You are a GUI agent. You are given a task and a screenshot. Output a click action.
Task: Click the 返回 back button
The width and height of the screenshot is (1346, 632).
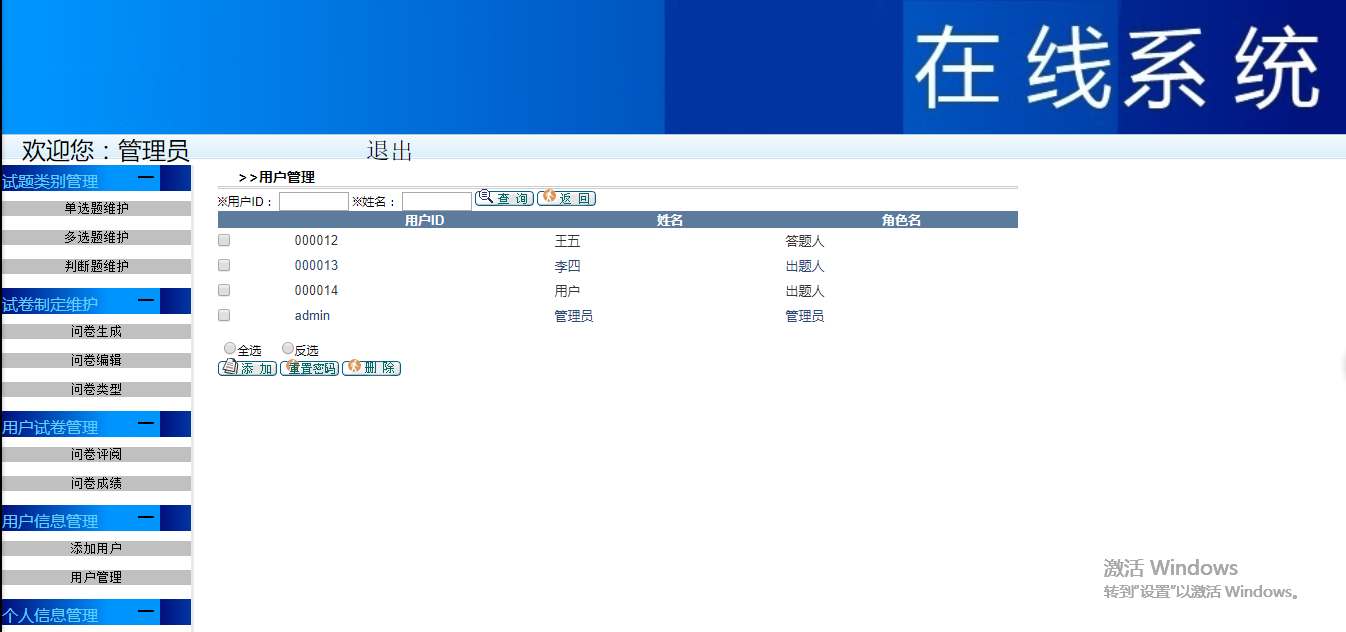pos(567,198)
